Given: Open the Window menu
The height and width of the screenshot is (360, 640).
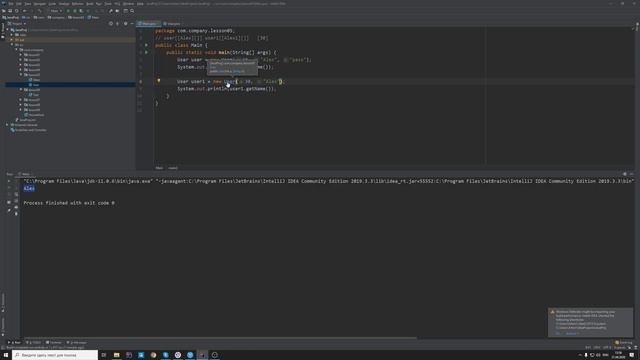Looking at the screenshot, I should coord(128,4).
